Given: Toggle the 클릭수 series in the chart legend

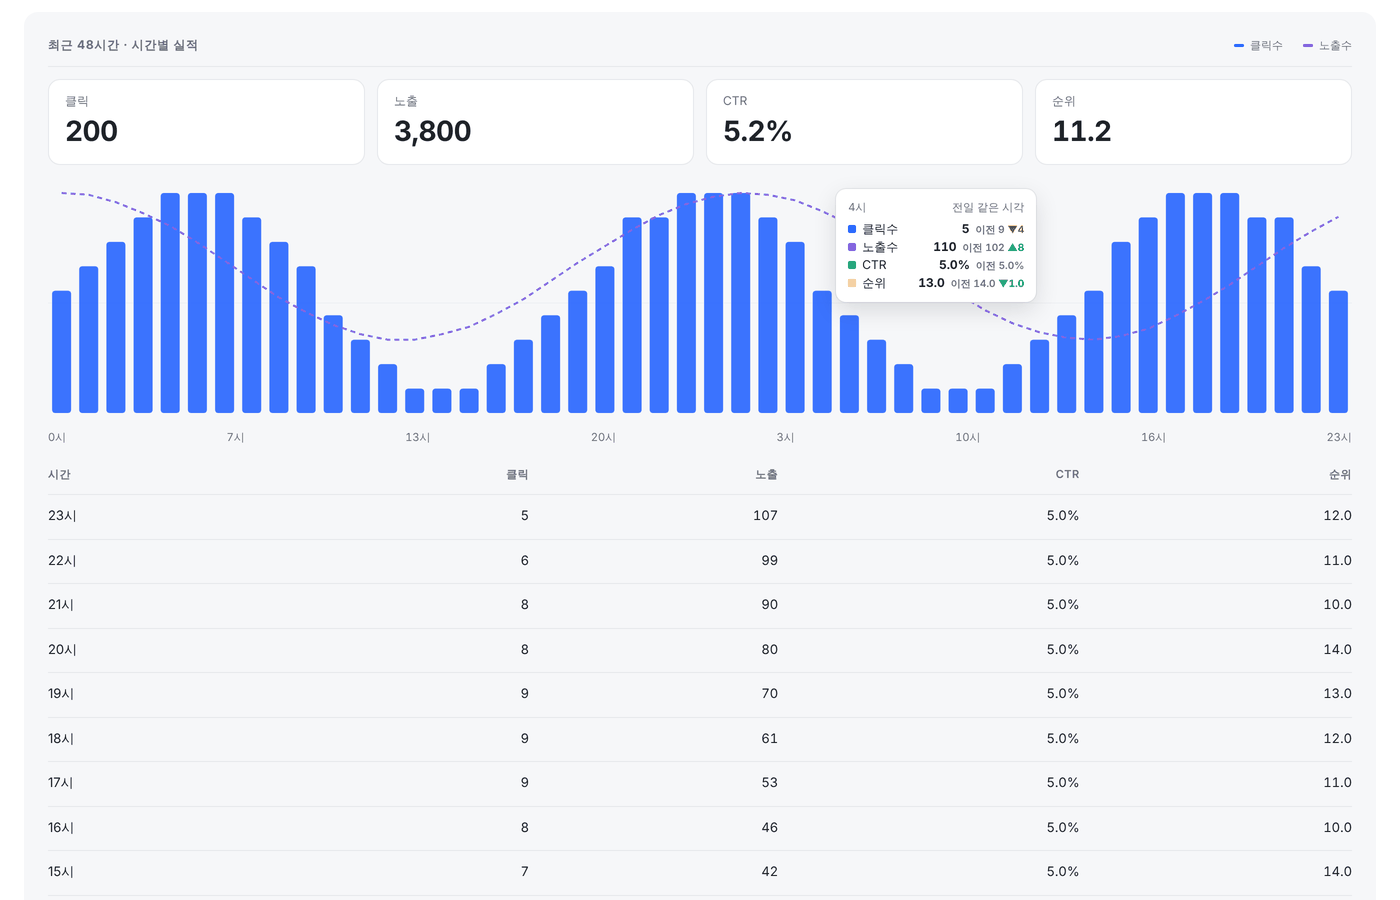Looking at the screenshot, I should point(1258,46).
